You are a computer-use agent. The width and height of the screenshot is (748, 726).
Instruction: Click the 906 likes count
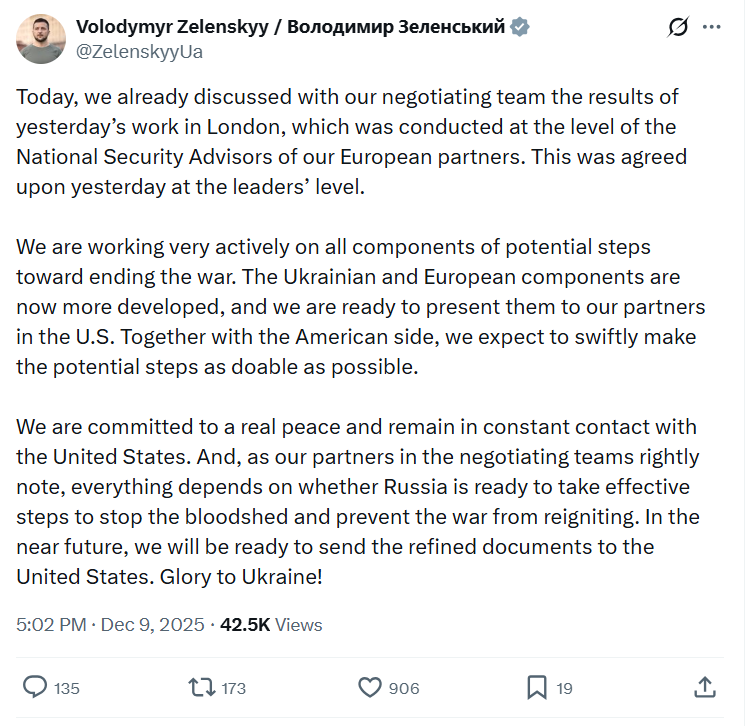(x=404, y=688)
